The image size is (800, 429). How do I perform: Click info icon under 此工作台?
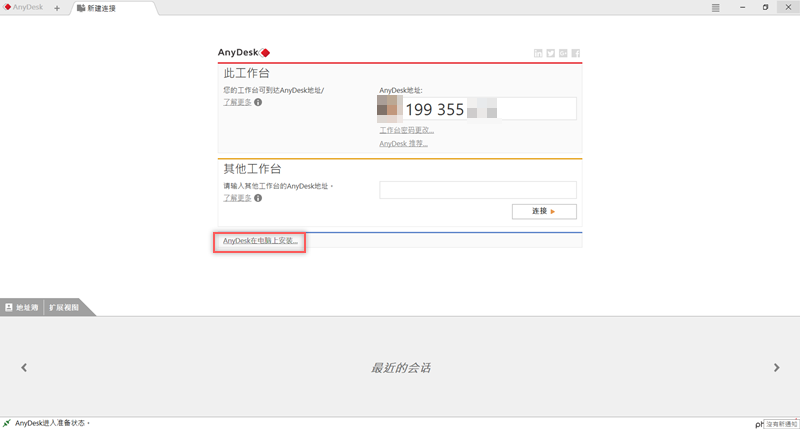[x=258, y=102]
